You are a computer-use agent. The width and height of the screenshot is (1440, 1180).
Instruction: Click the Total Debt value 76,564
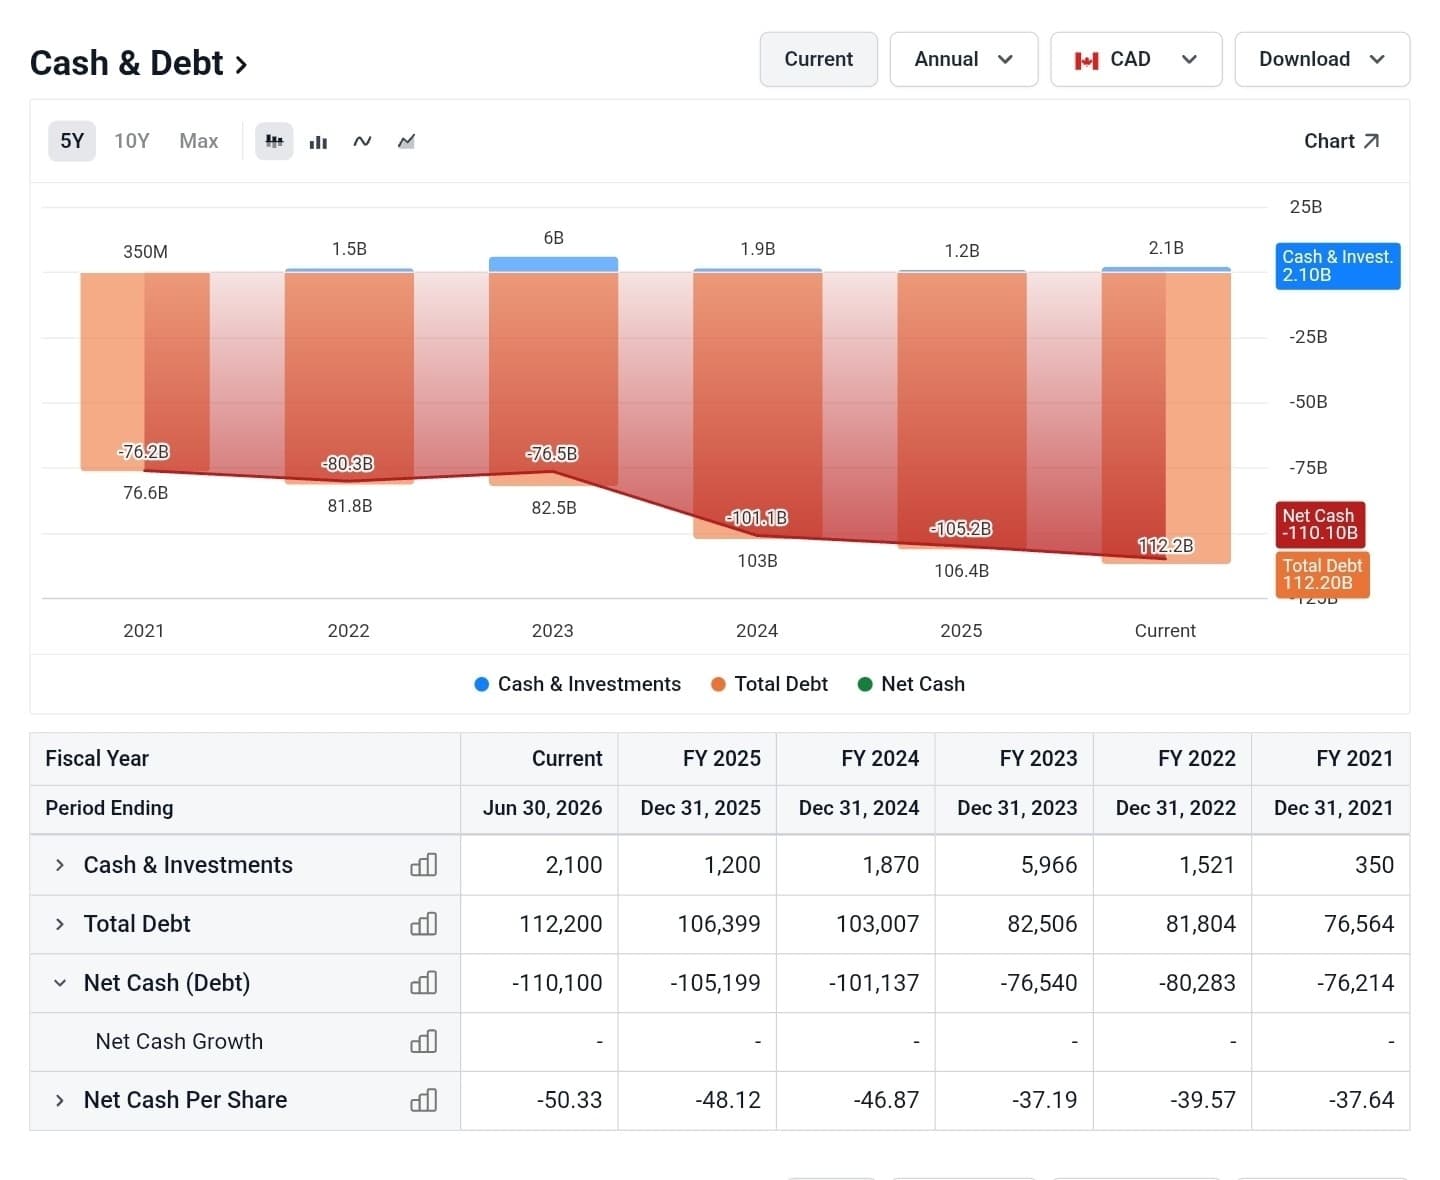(1359, 924)
